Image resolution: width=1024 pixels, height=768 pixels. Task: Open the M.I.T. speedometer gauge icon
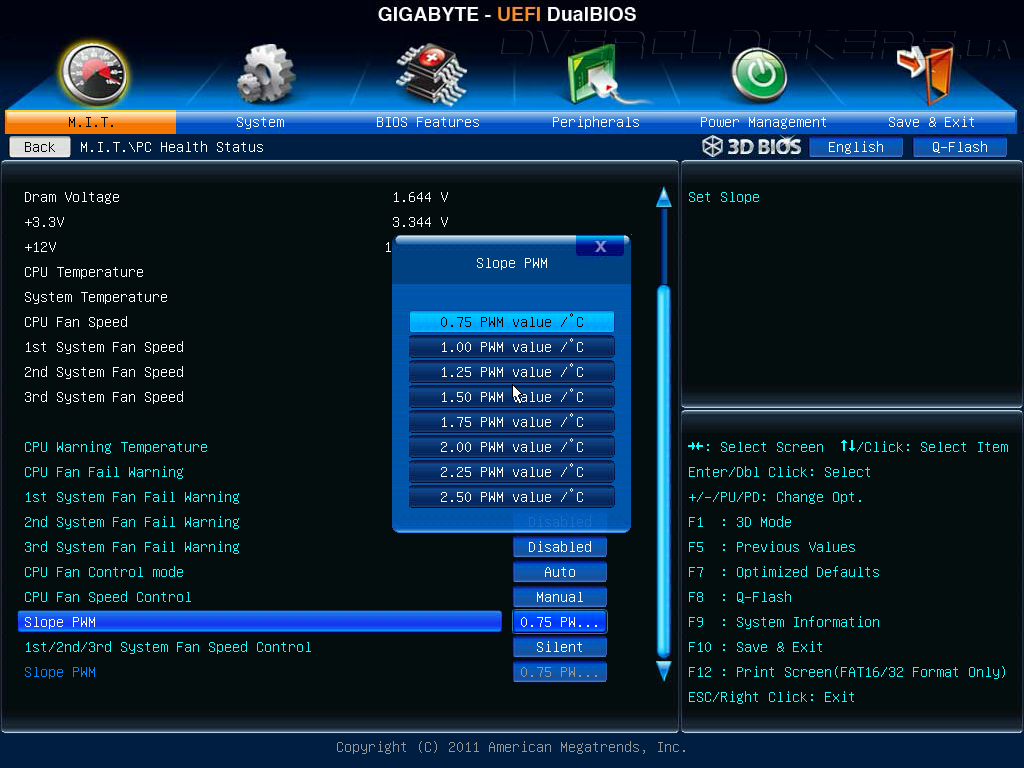94,75
